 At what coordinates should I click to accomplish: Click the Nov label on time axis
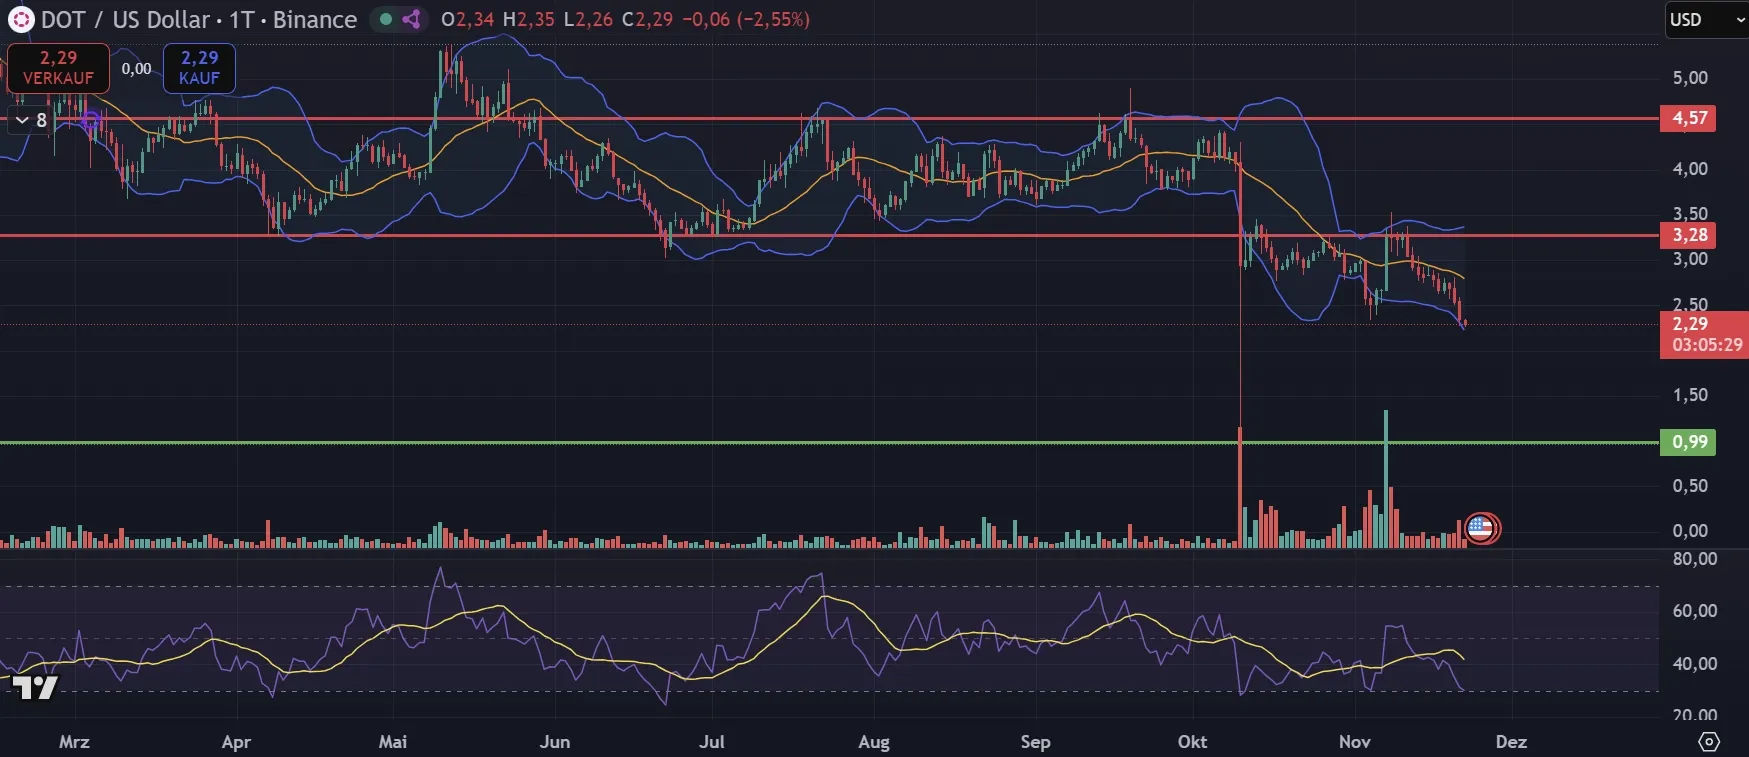pyautogui.click(x=1354, y=741)
